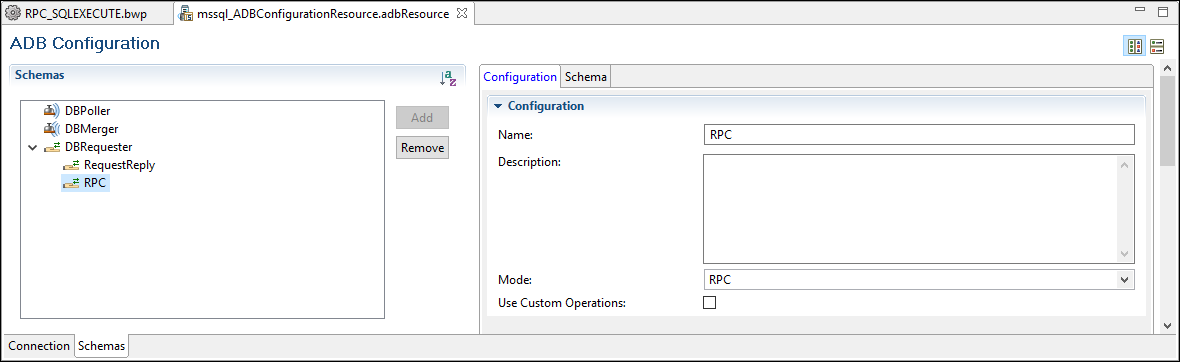
Task: Enable the Use Custom Operations checkbox
Action: click(x=709, y=303)
